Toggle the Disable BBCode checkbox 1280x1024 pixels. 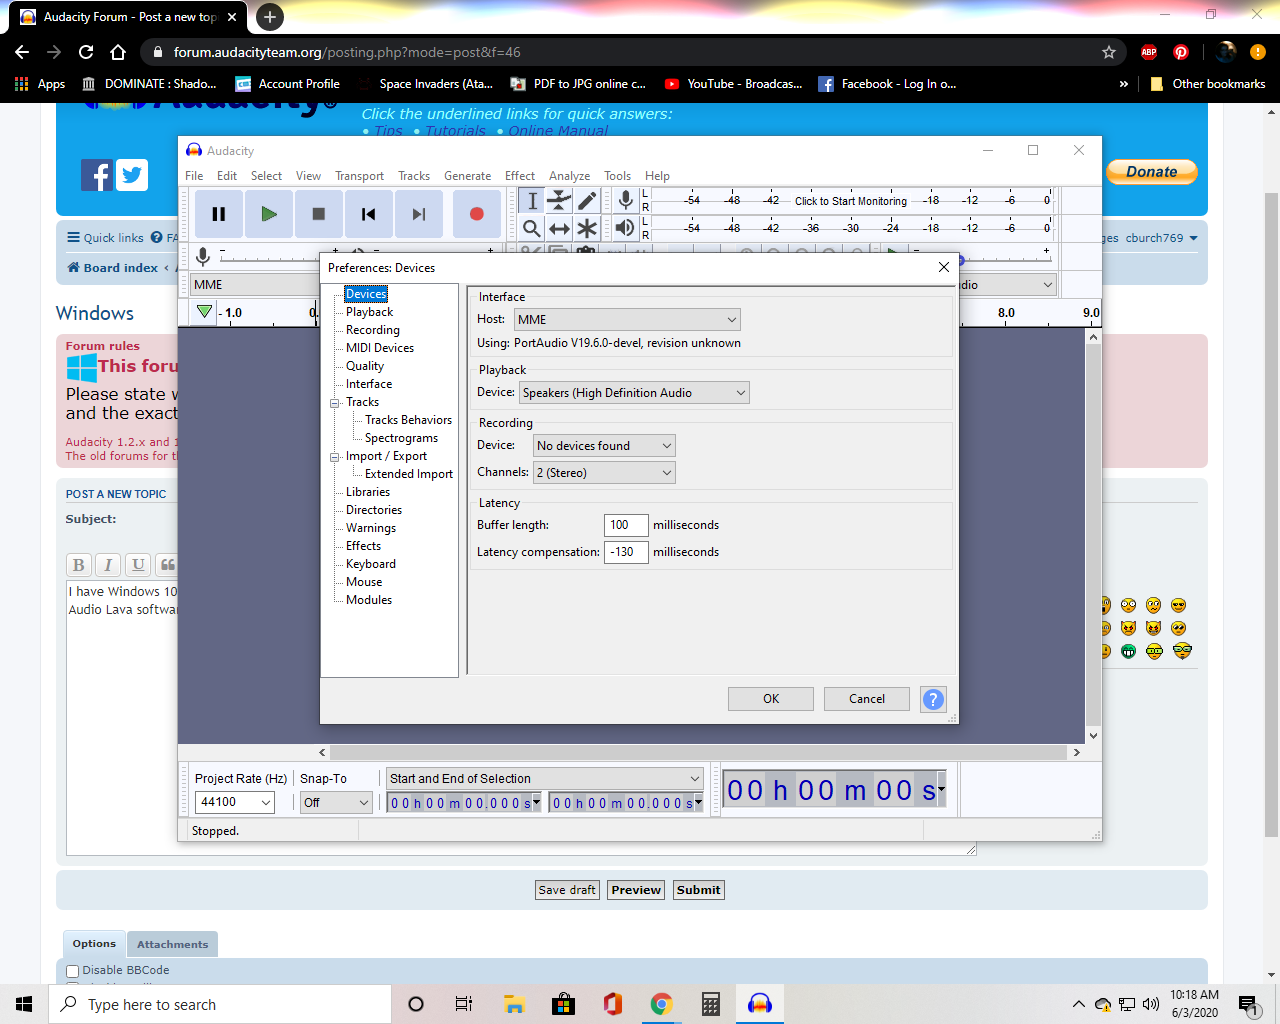point(73,971)
